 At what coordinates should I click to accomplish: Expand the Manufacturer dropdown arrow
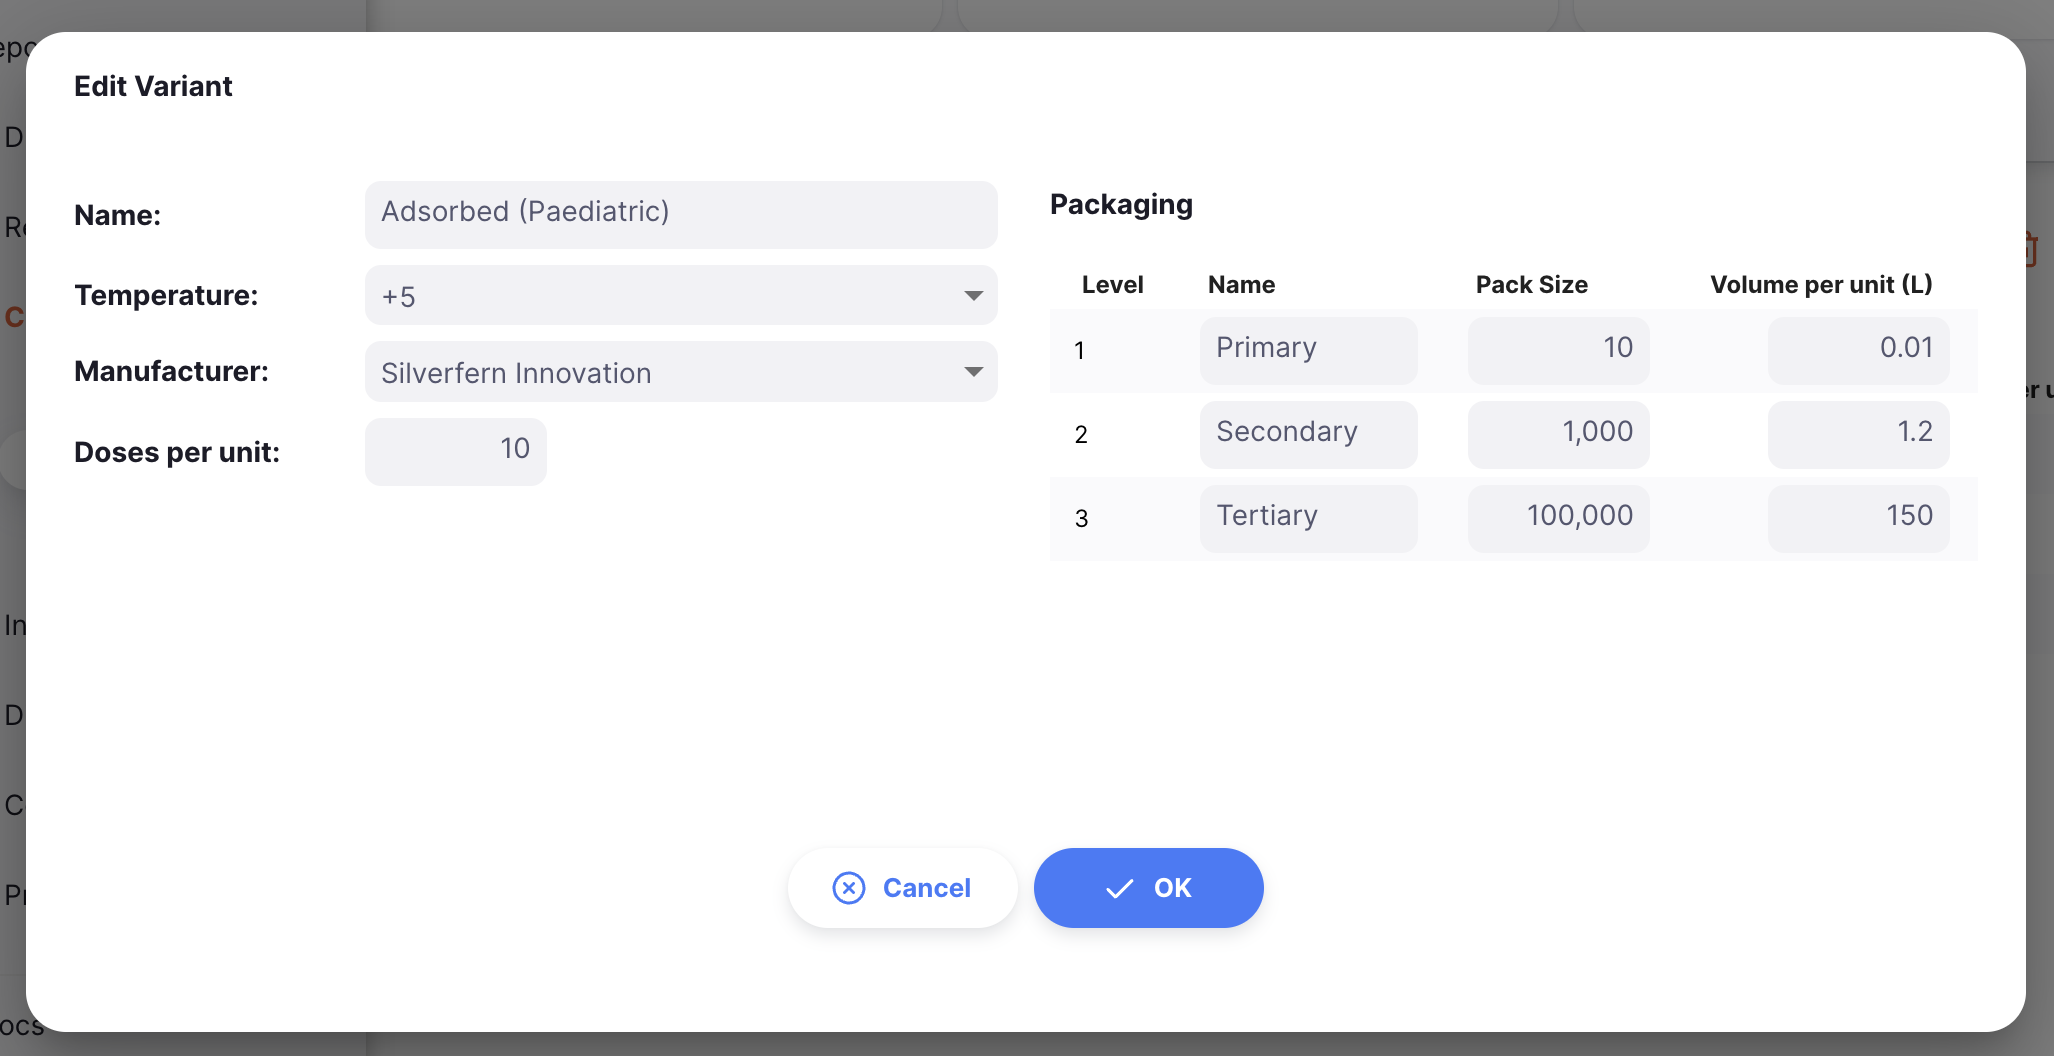click(973, 372)
